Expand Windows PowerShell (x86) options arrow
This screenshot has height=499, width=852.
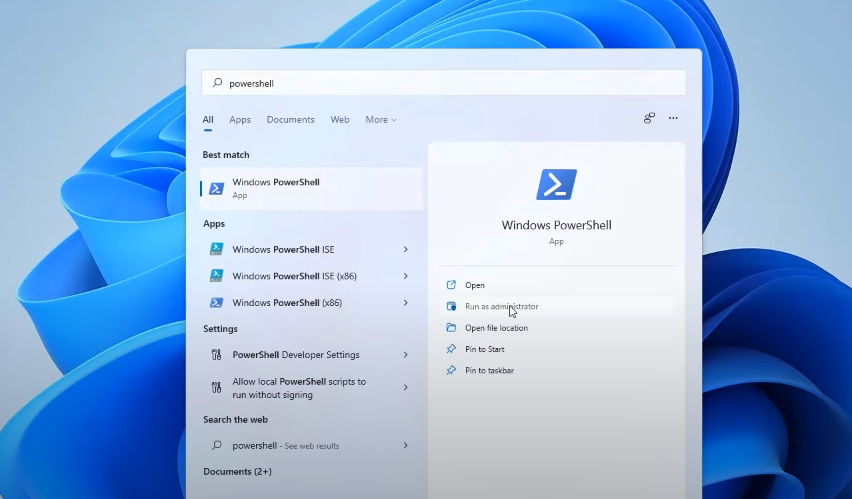tap(405, 302)
